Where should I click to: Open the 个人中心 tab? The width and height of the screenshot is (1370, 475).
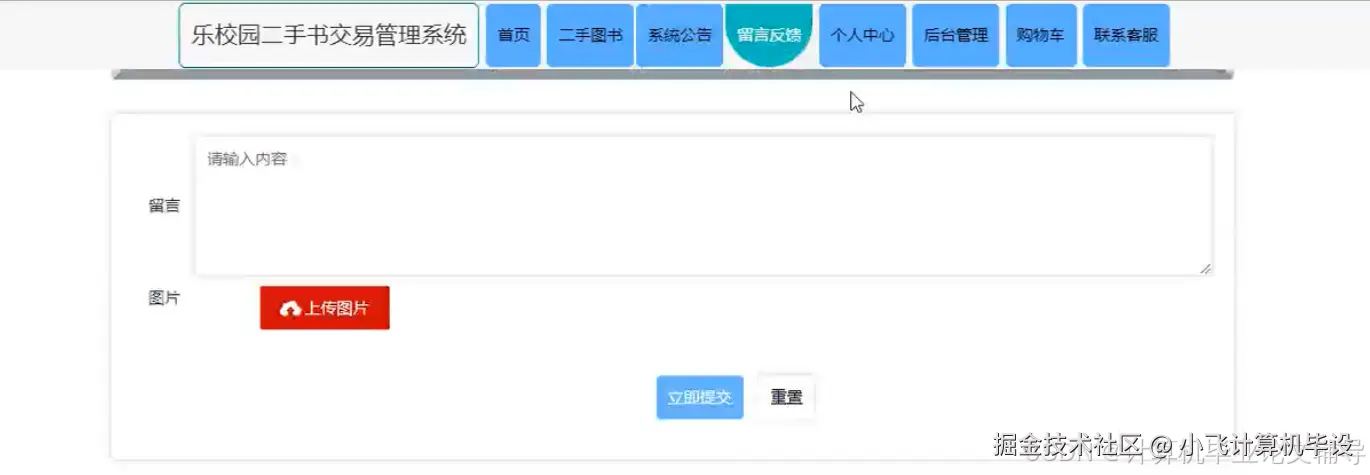(862, 35)
